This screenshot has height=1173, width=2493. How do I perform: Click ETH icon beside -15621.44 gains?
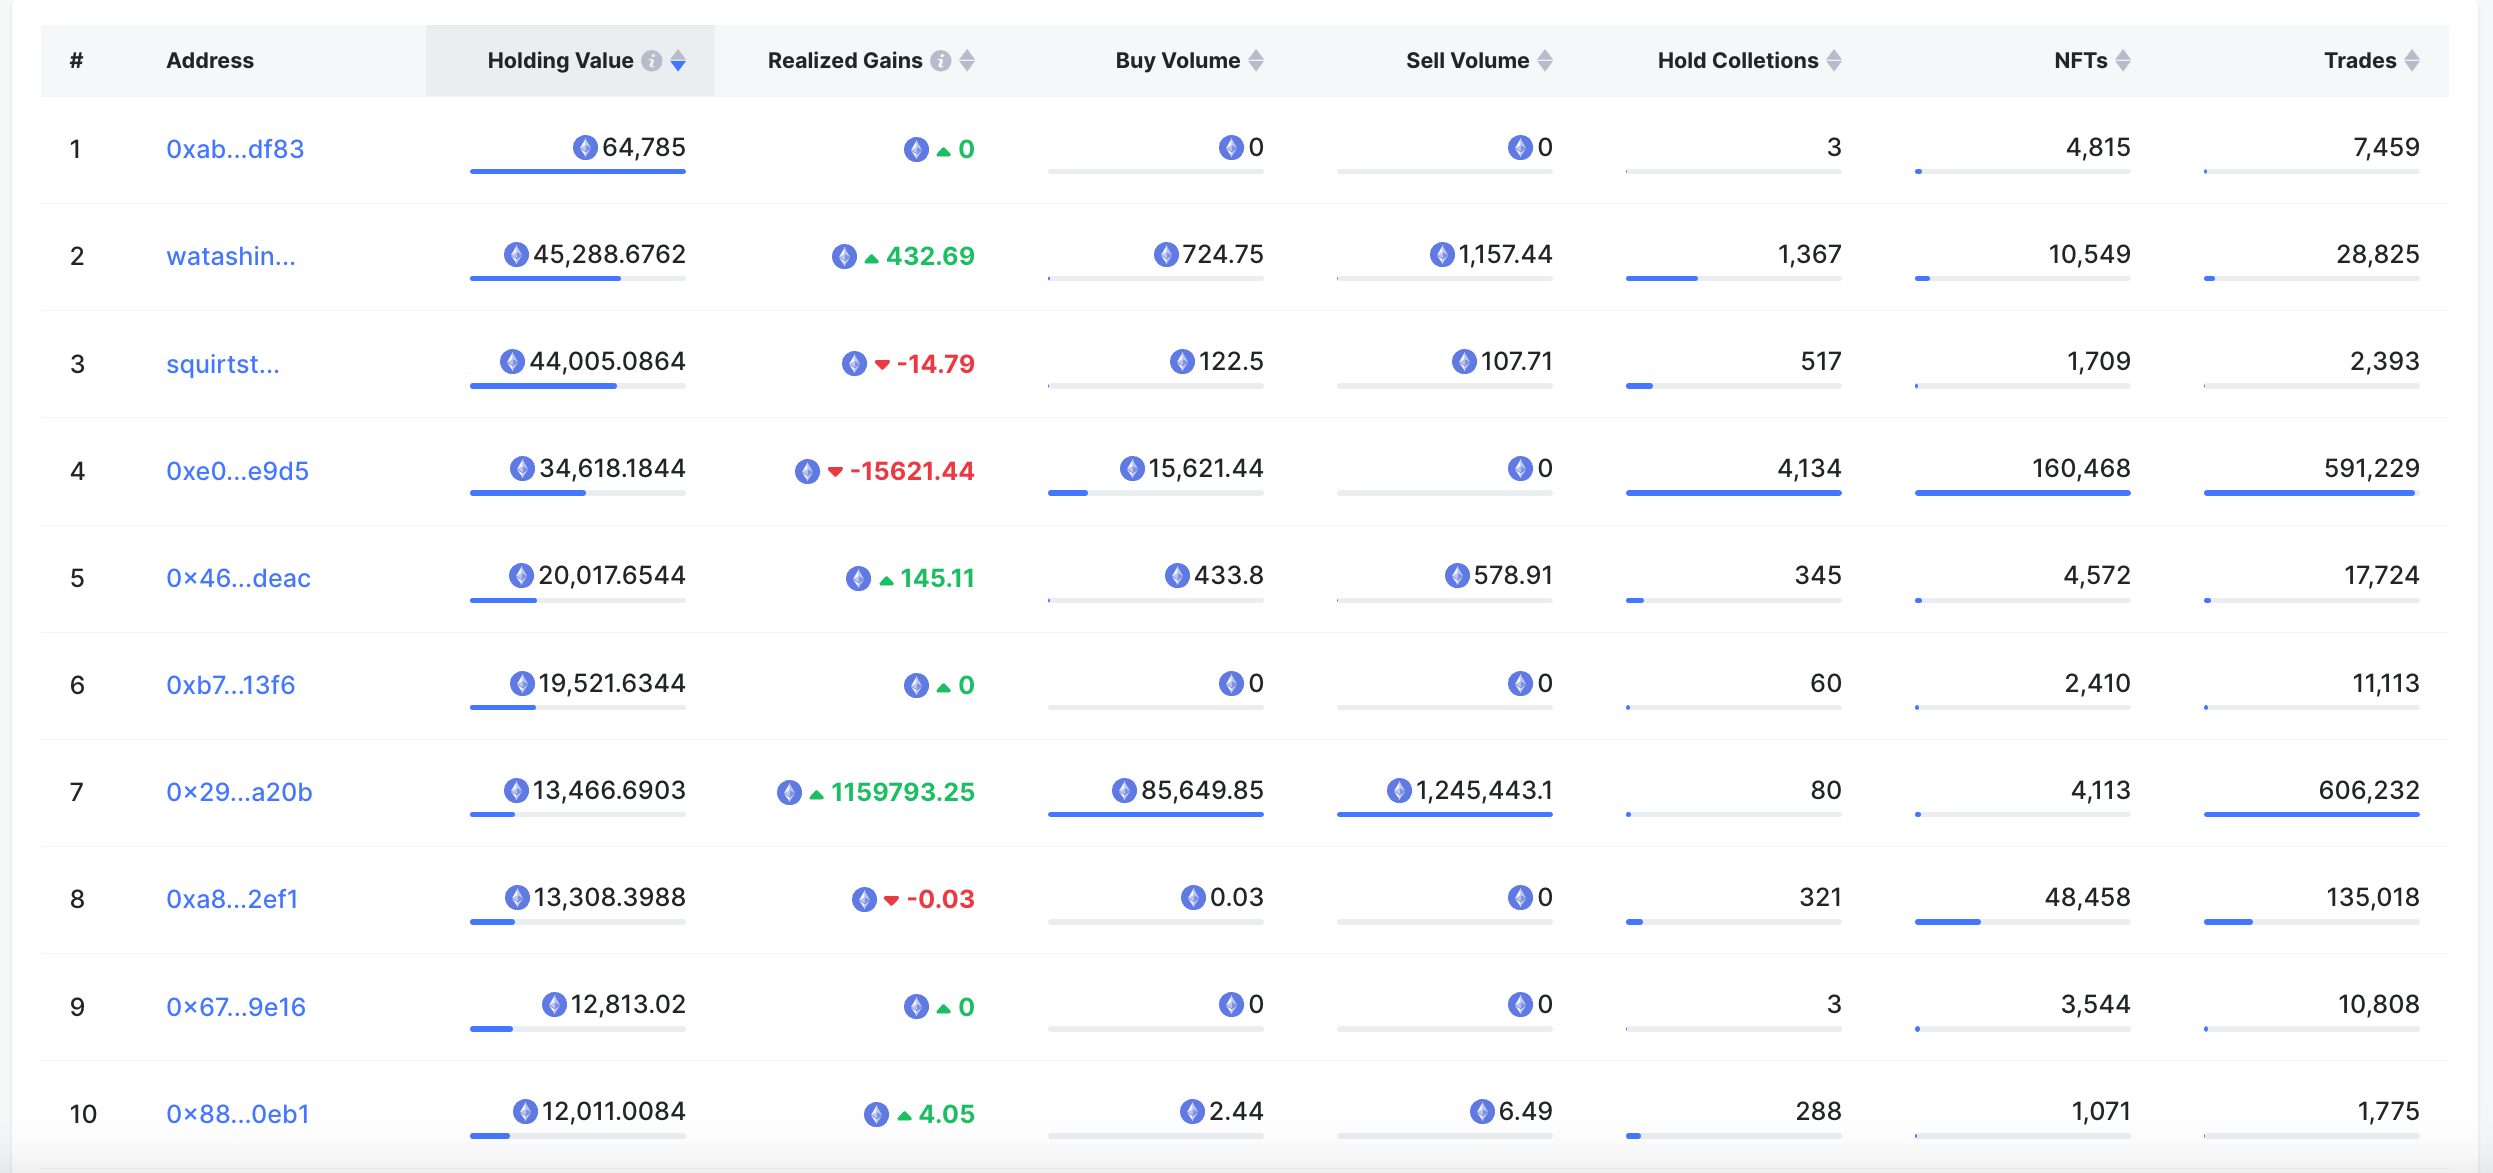coord(807,472)
